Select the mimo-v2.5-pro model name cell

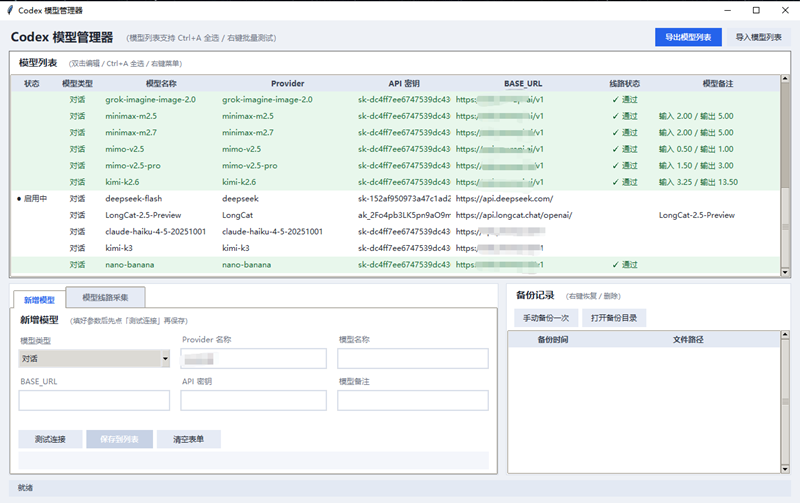click(x=133, y=166)
